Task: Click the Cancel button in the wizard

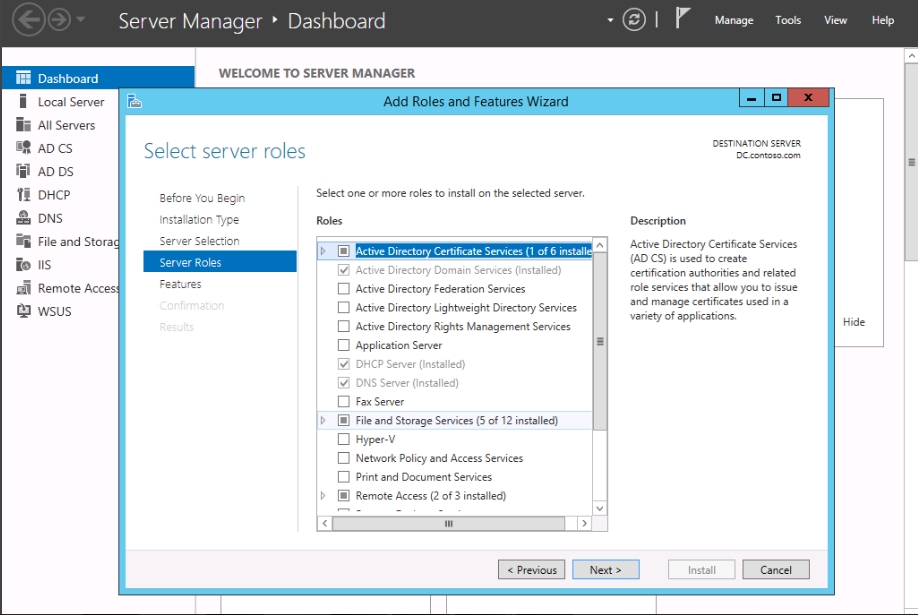Action: pos(776,570)
